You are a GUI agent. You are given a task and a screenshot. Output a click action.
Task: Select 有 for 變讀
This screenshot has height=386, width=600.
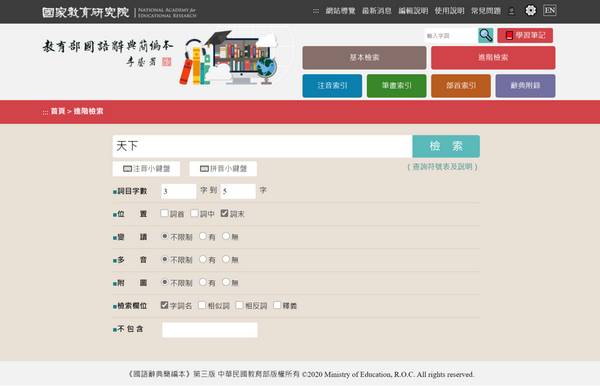point(203,236)
